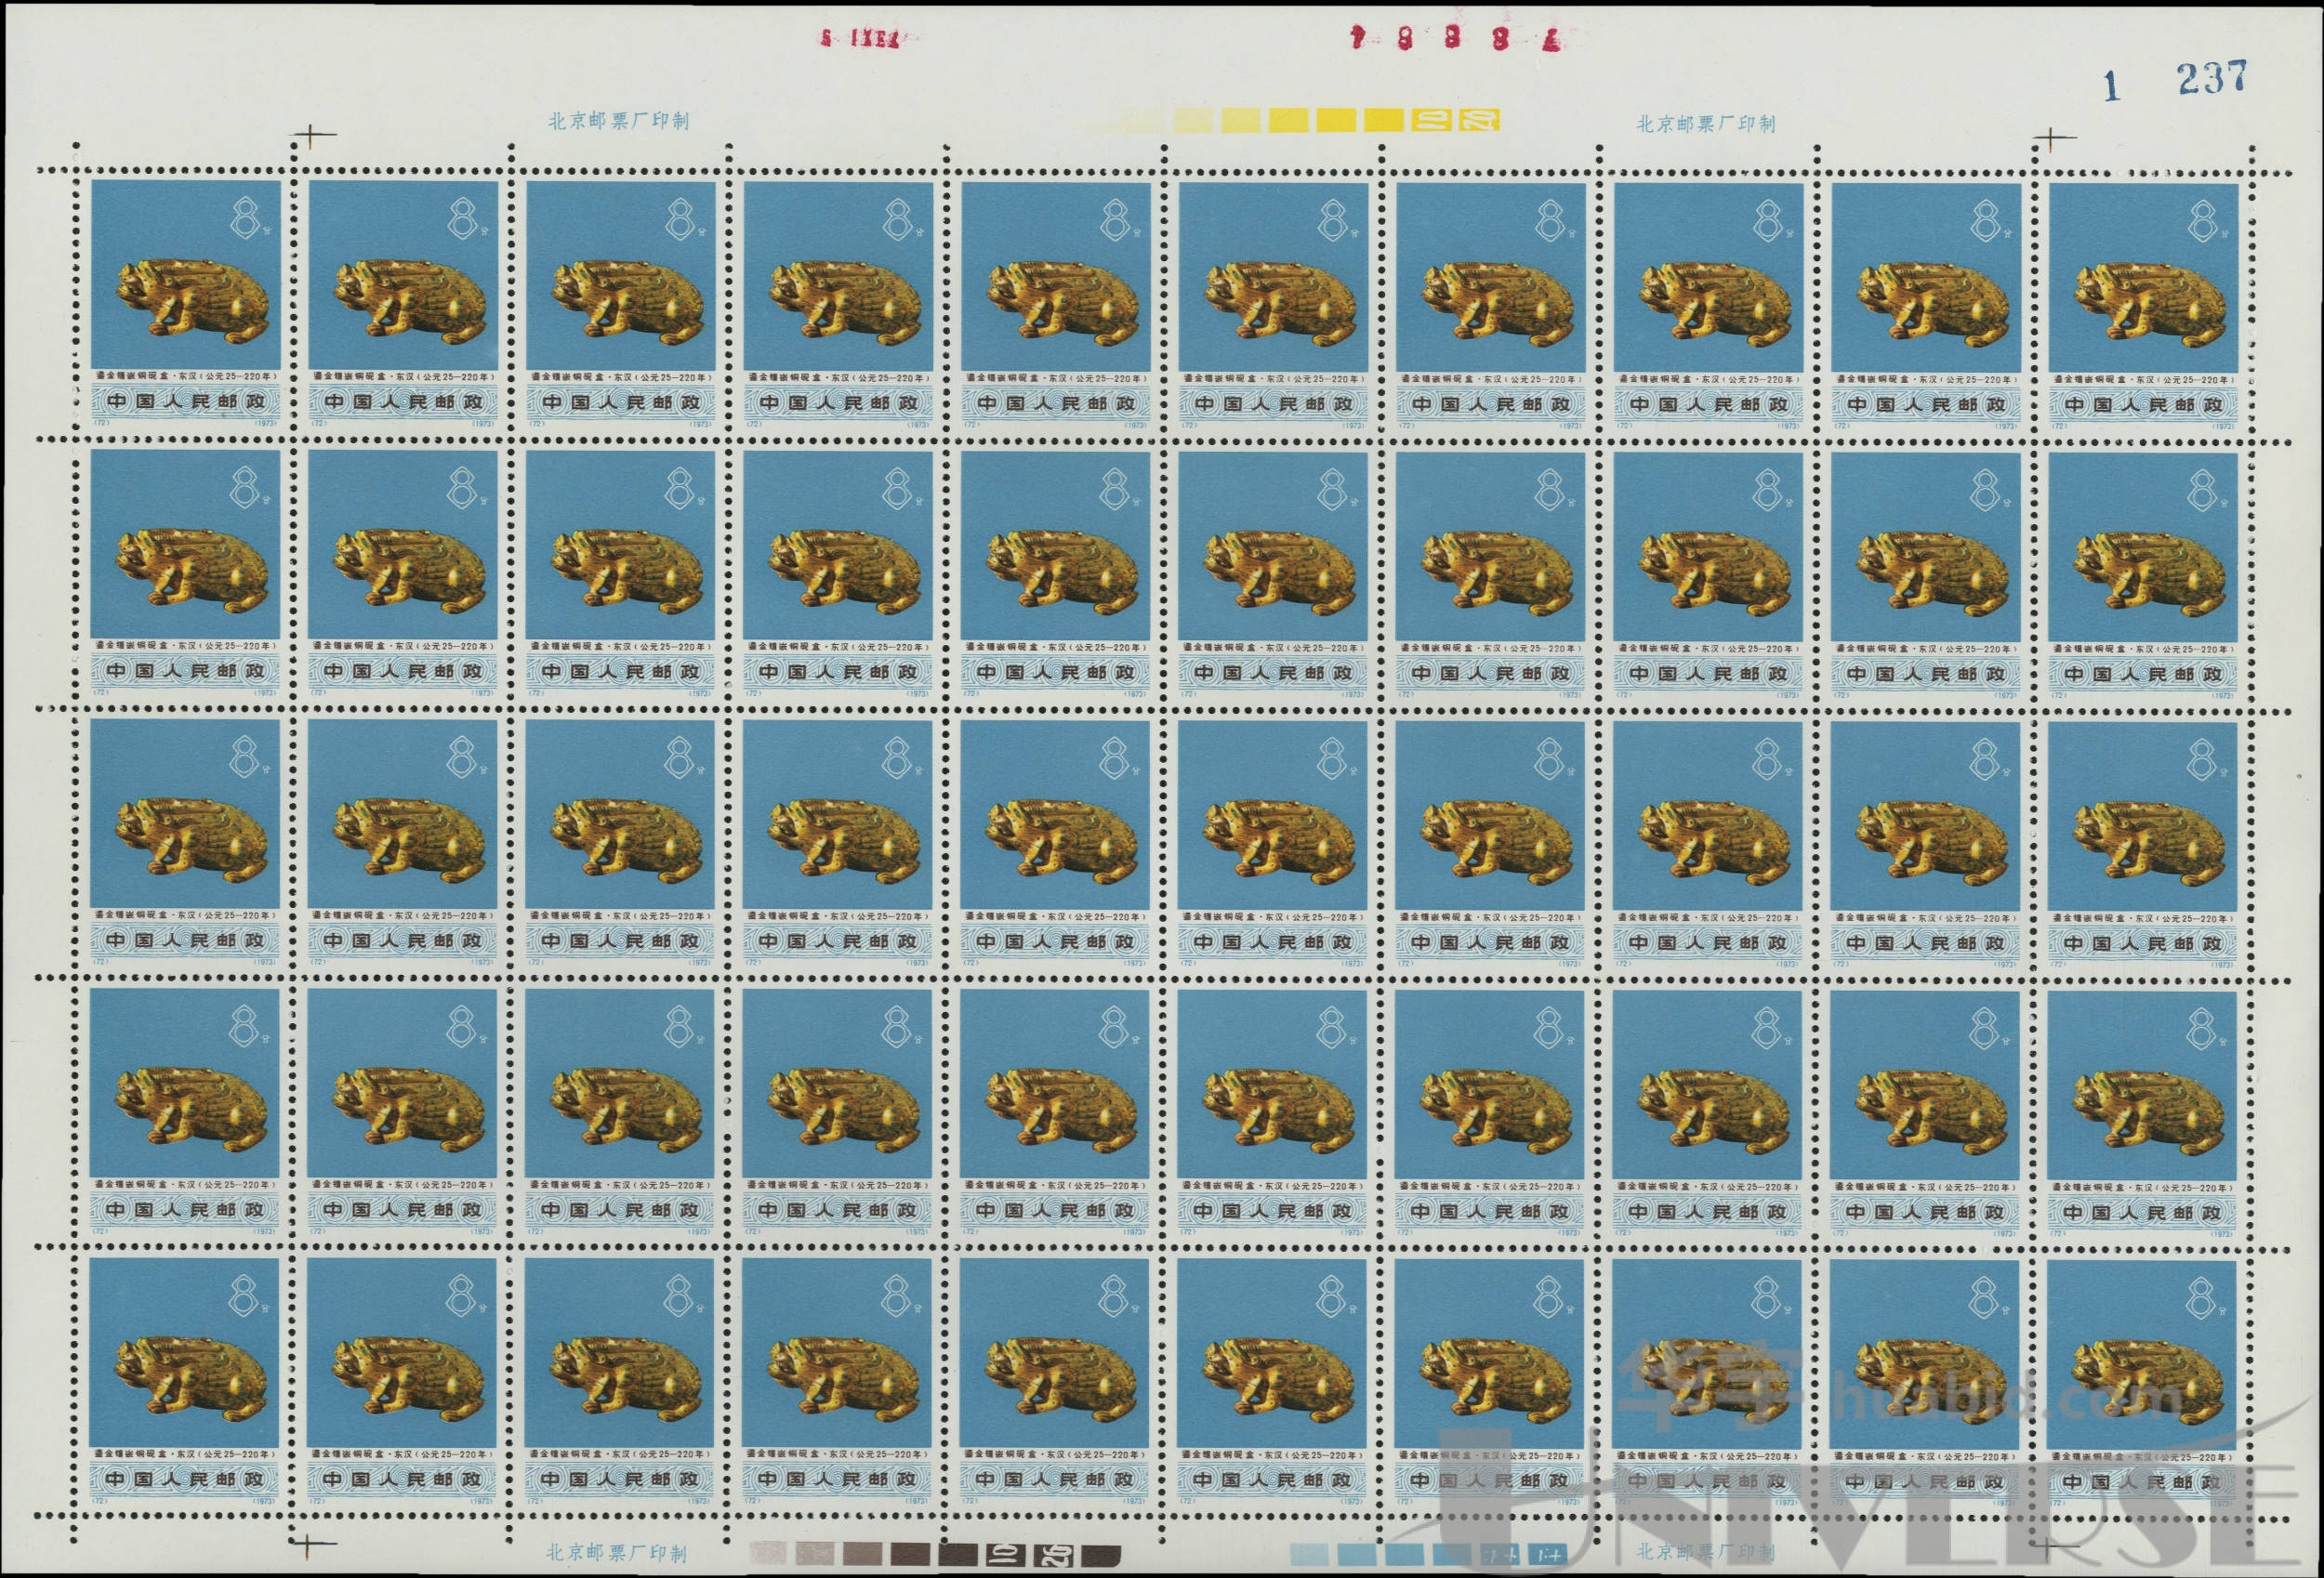Click the darkest brown swatch in the bottom color bar
Image resolution: width=2324 pixels, height=1578 pixels.
[x=1101, y=1555]
